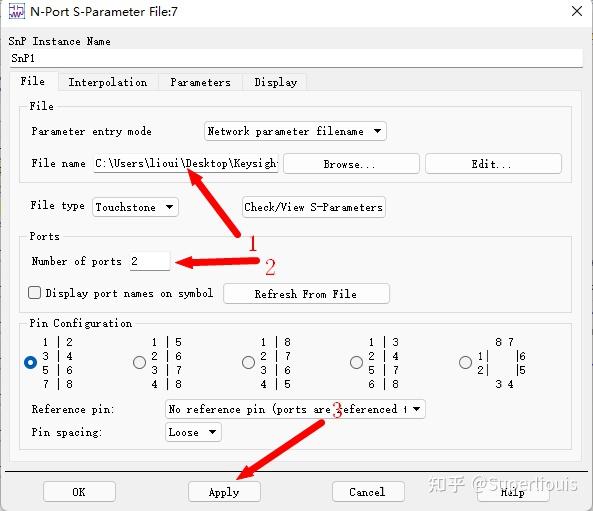Select the square 8-pin configuration layout
This screenshot has height=511, width=593.
(x=465, y=362)
